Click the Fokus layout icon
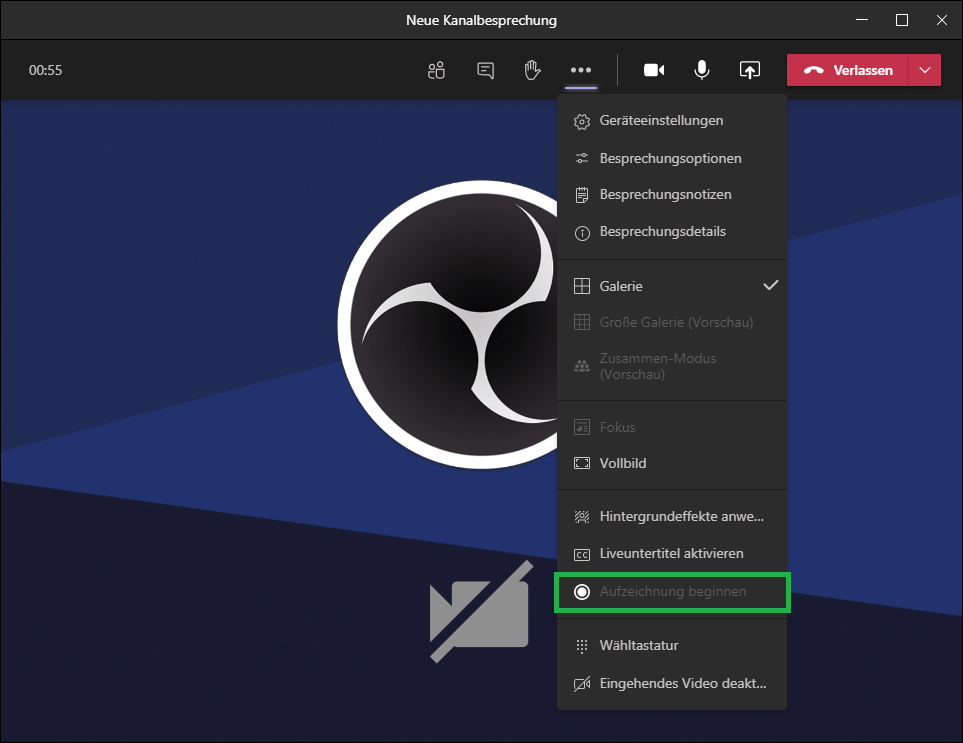Image resolution: width=963 pixels, height=743 pixels. [582, 427]
